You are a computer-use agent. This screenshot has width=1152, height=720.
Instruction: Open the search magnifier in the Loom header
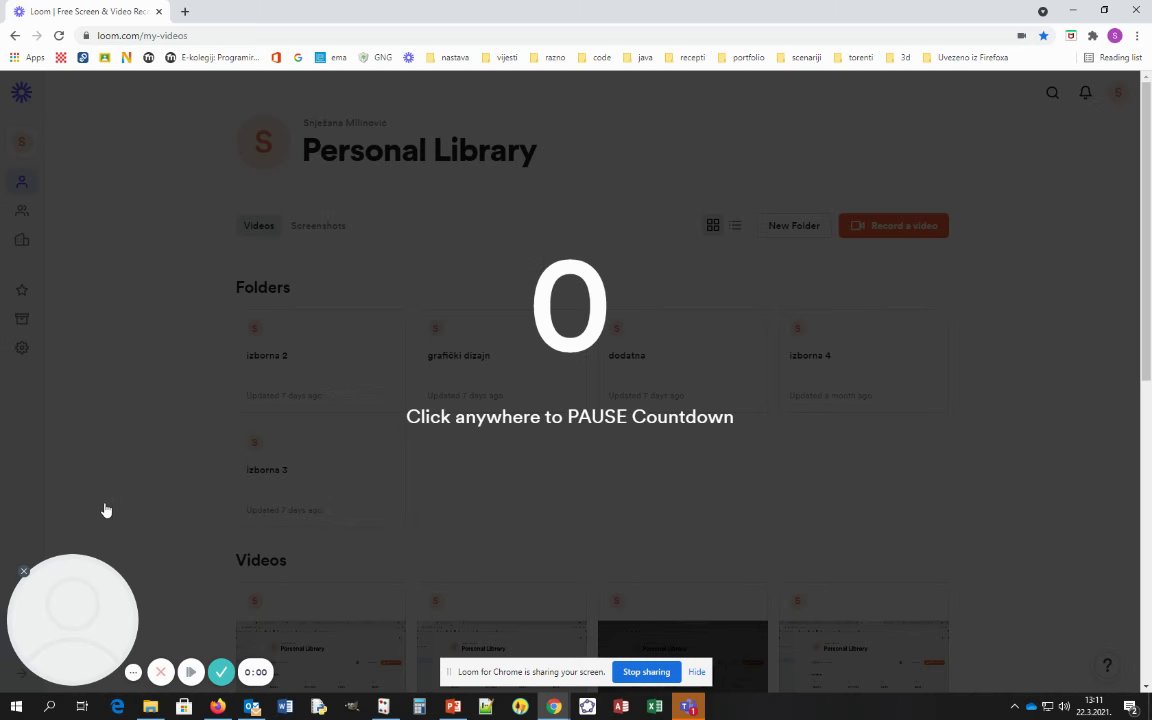pos(1052,93)
